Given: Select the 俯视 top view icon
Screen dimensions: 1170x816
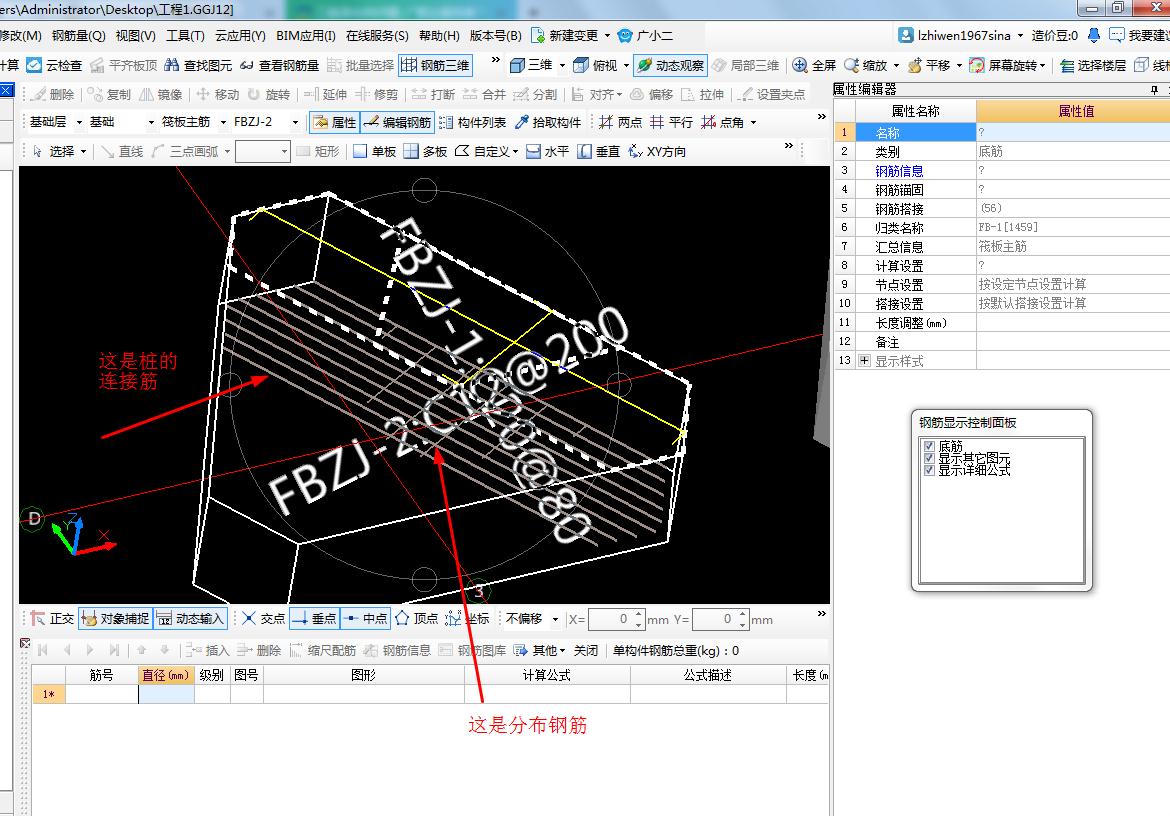Looking at the screenshot, I should (581, 65).
